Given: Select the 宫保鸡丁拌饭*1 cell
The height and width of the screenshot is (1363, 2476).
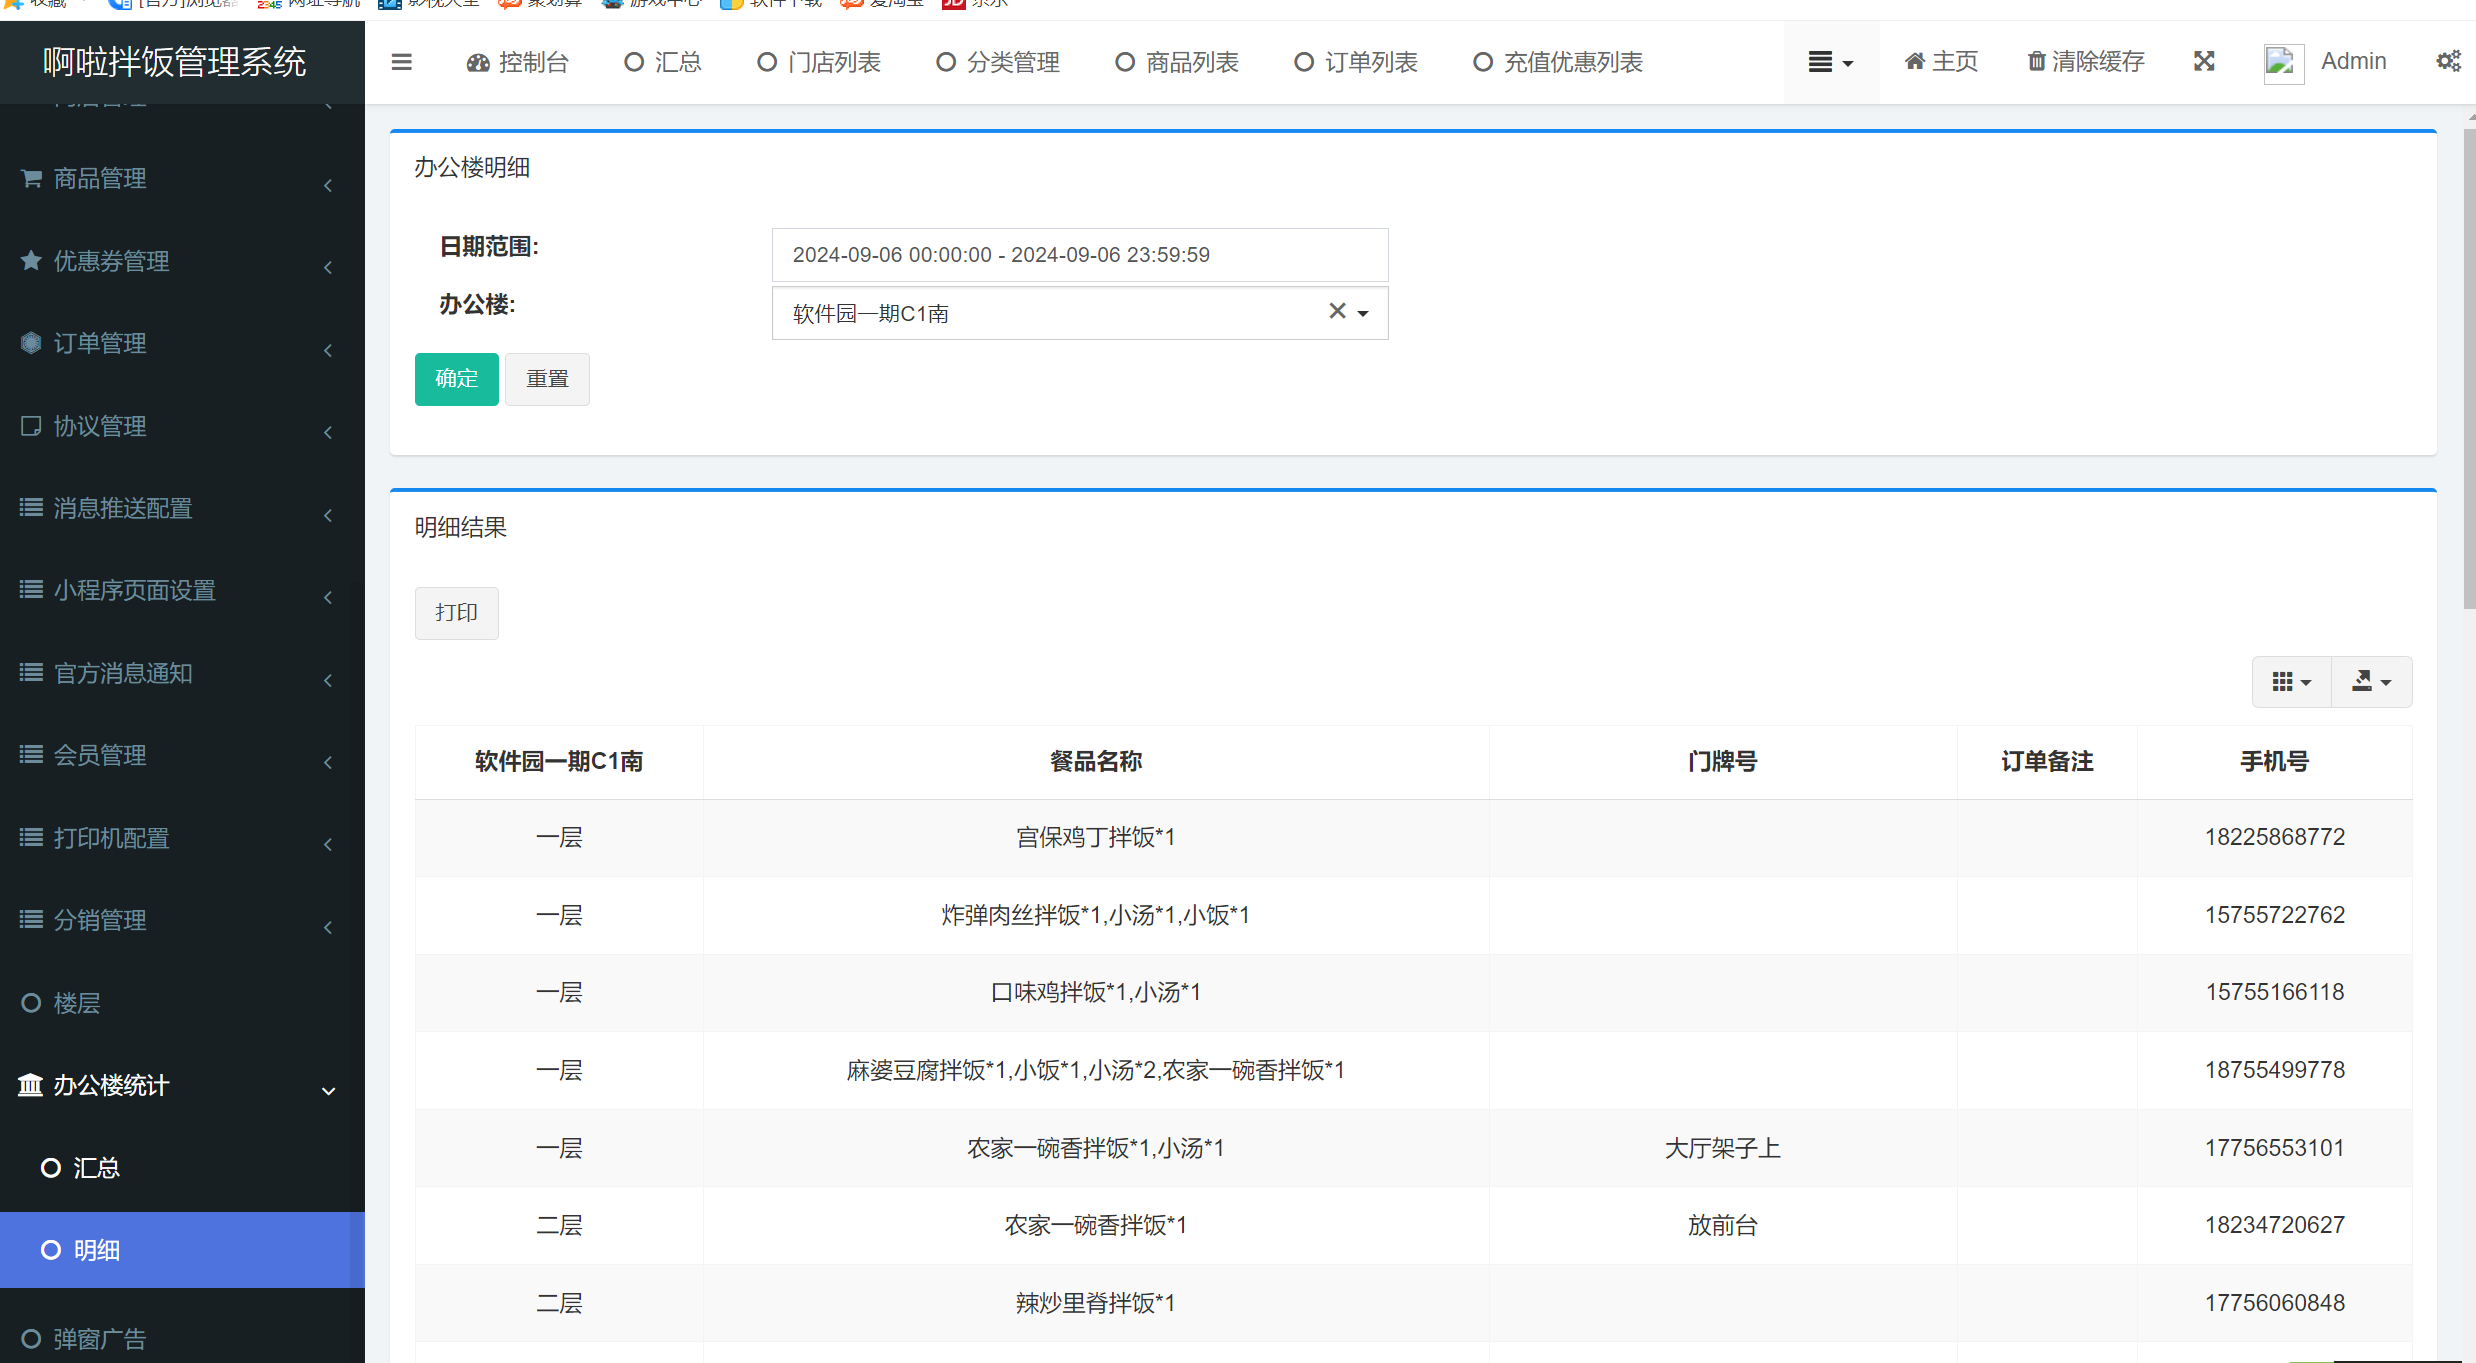Looking at the screenshot, I should [x=1096, y=838].
